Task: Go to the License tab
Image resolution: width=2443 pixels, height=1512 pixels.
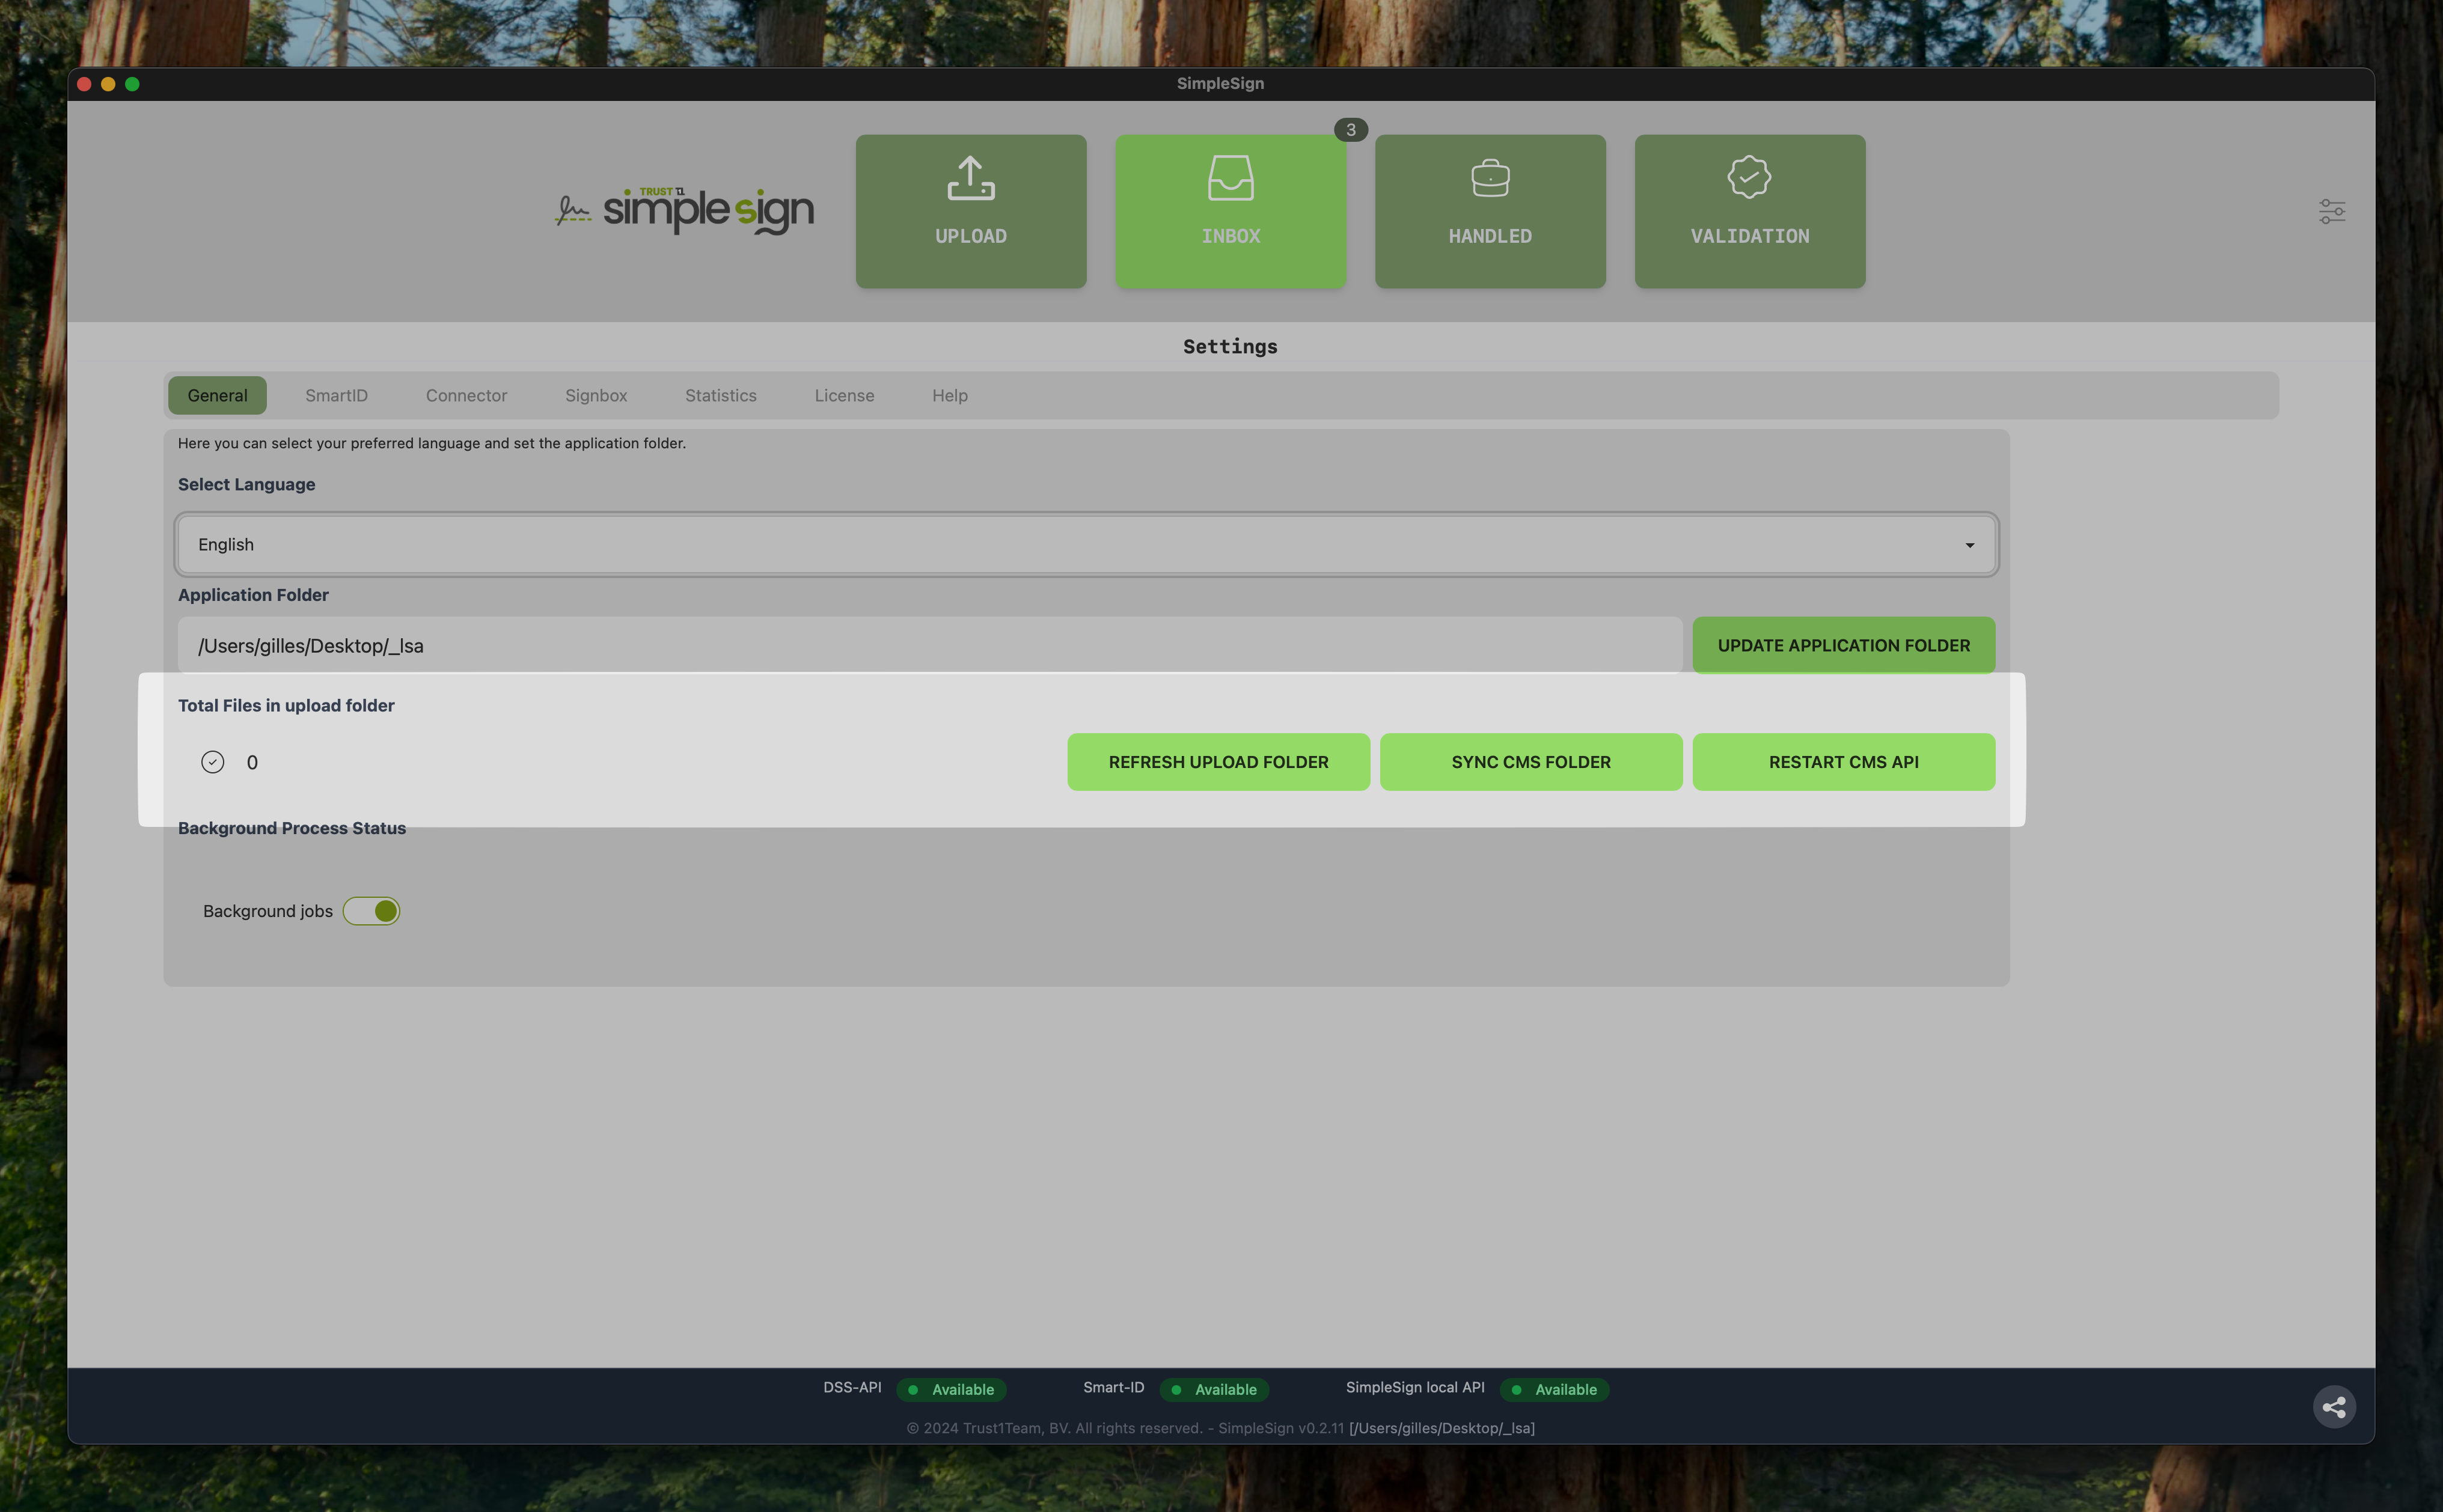Action: click(844, 396)
